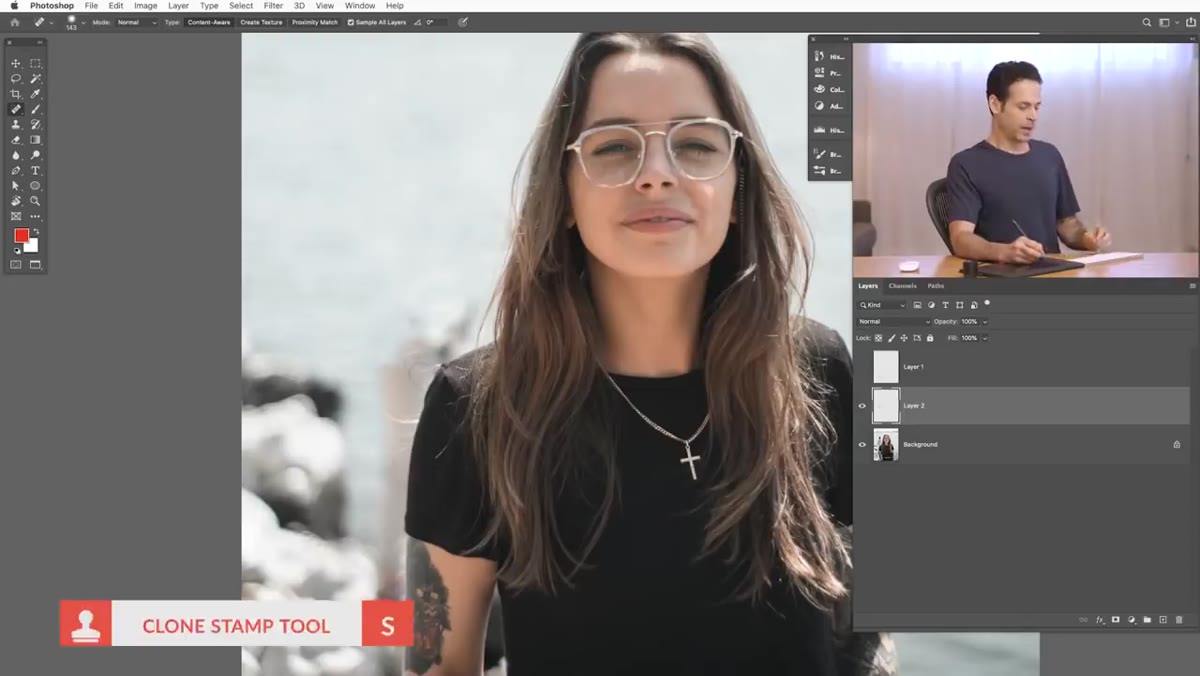The width and height of the screenshot is (1200, 676).
Task: Select the Pen tool
Action: pos(16,171)
